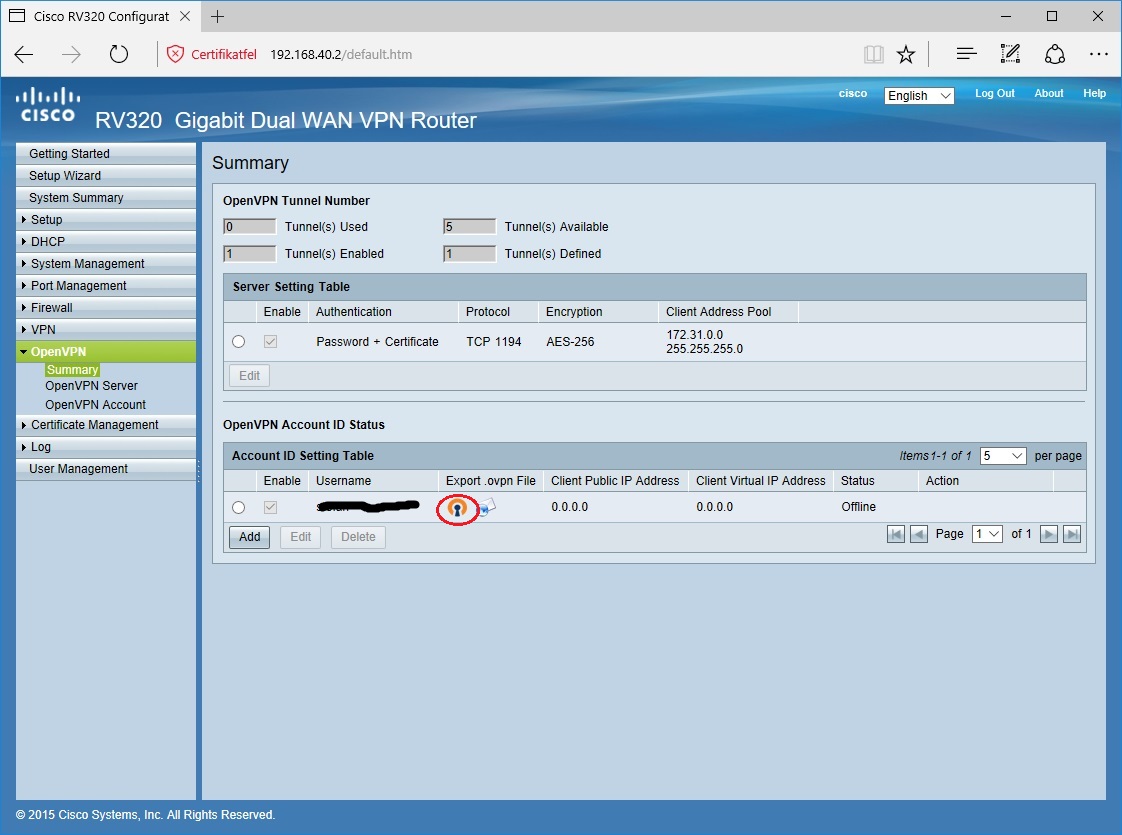Select the server setting table row radio
The image size is (1122, 835).
238,342
